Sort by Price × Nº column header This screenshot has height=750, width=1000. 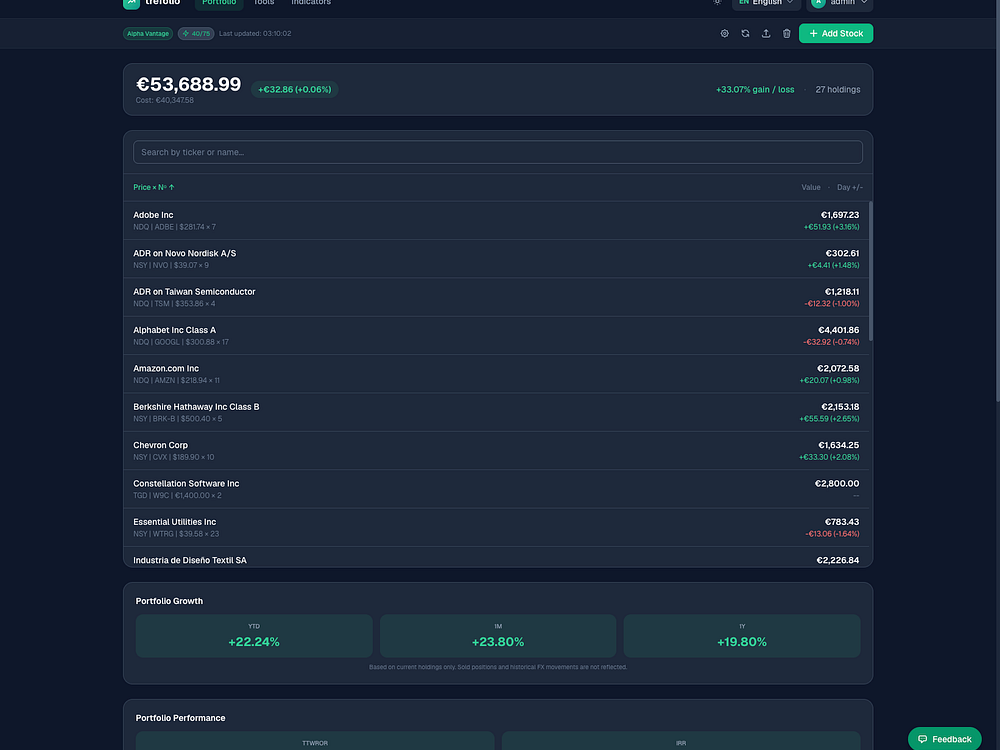pyautogui.click(x=154, y=187)
